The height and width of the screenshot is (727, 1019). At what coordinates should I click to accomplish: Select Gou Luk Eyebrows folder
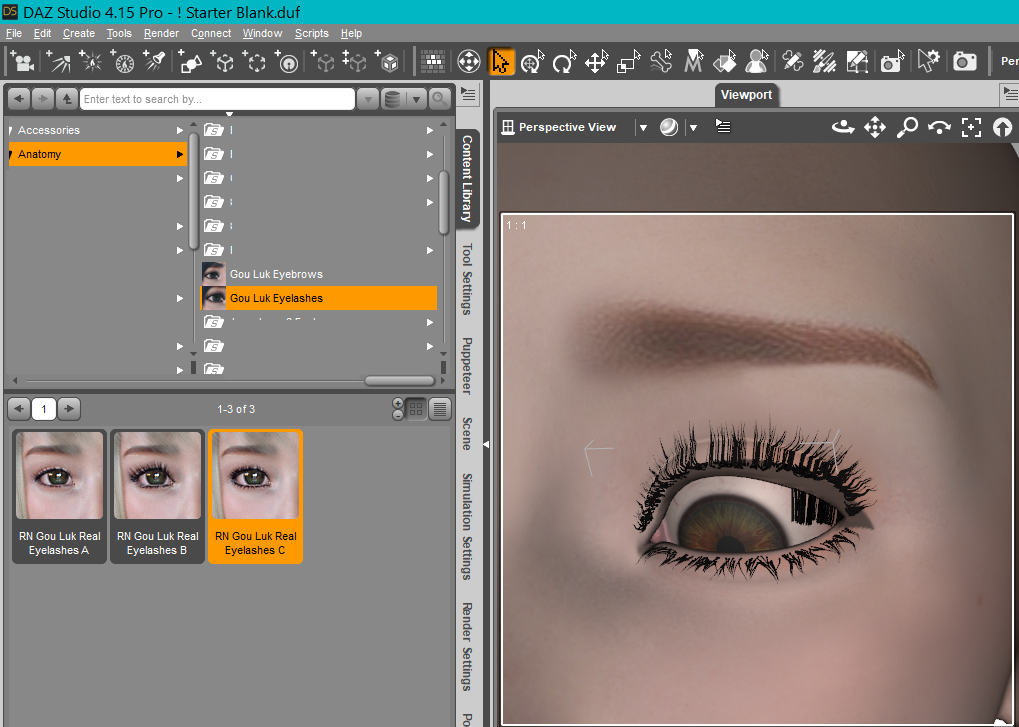tap(276, 274)
